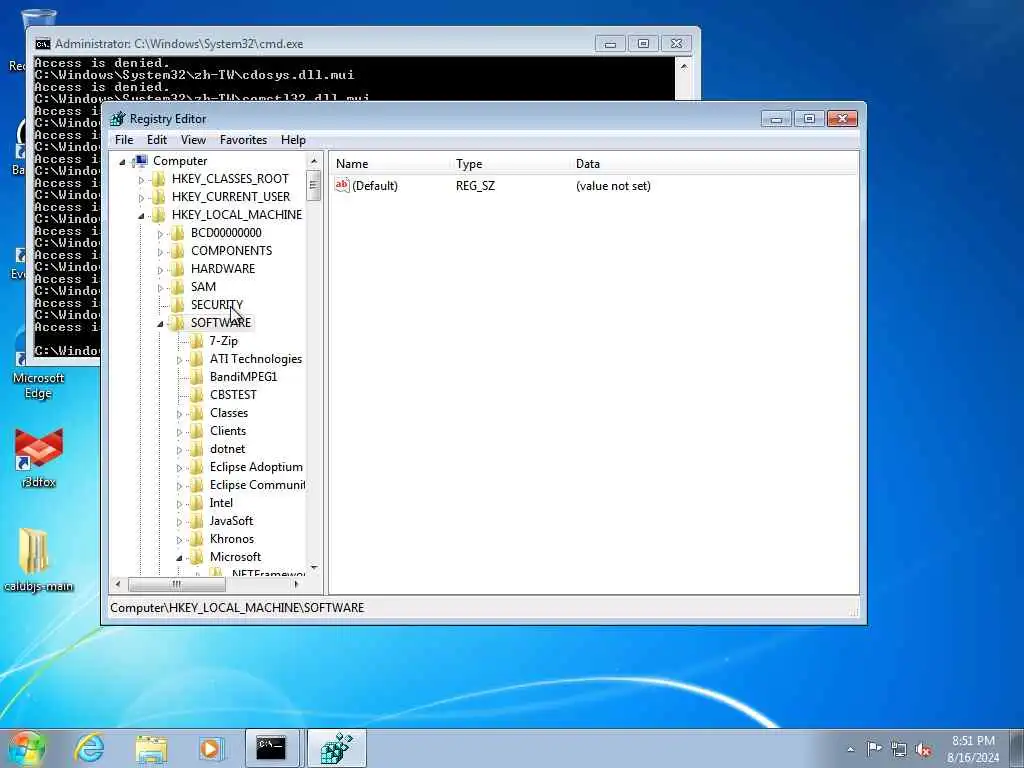Open the taskbar clock and date
This screenshot has height=768, width=1024.
point(973,749)
